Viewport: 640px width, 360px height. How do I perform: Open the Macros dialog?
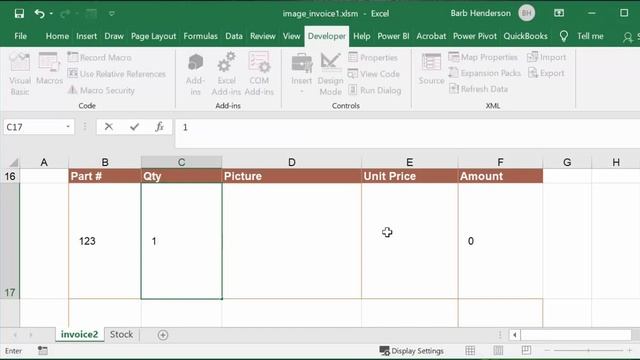[x=49, y=69]
